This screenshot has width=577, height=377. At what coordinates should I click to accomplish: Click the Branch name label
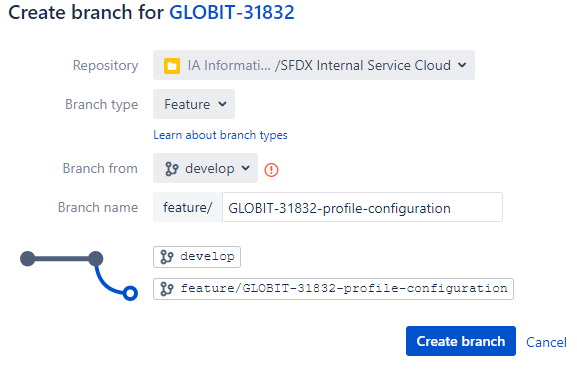tap(98, 207)
